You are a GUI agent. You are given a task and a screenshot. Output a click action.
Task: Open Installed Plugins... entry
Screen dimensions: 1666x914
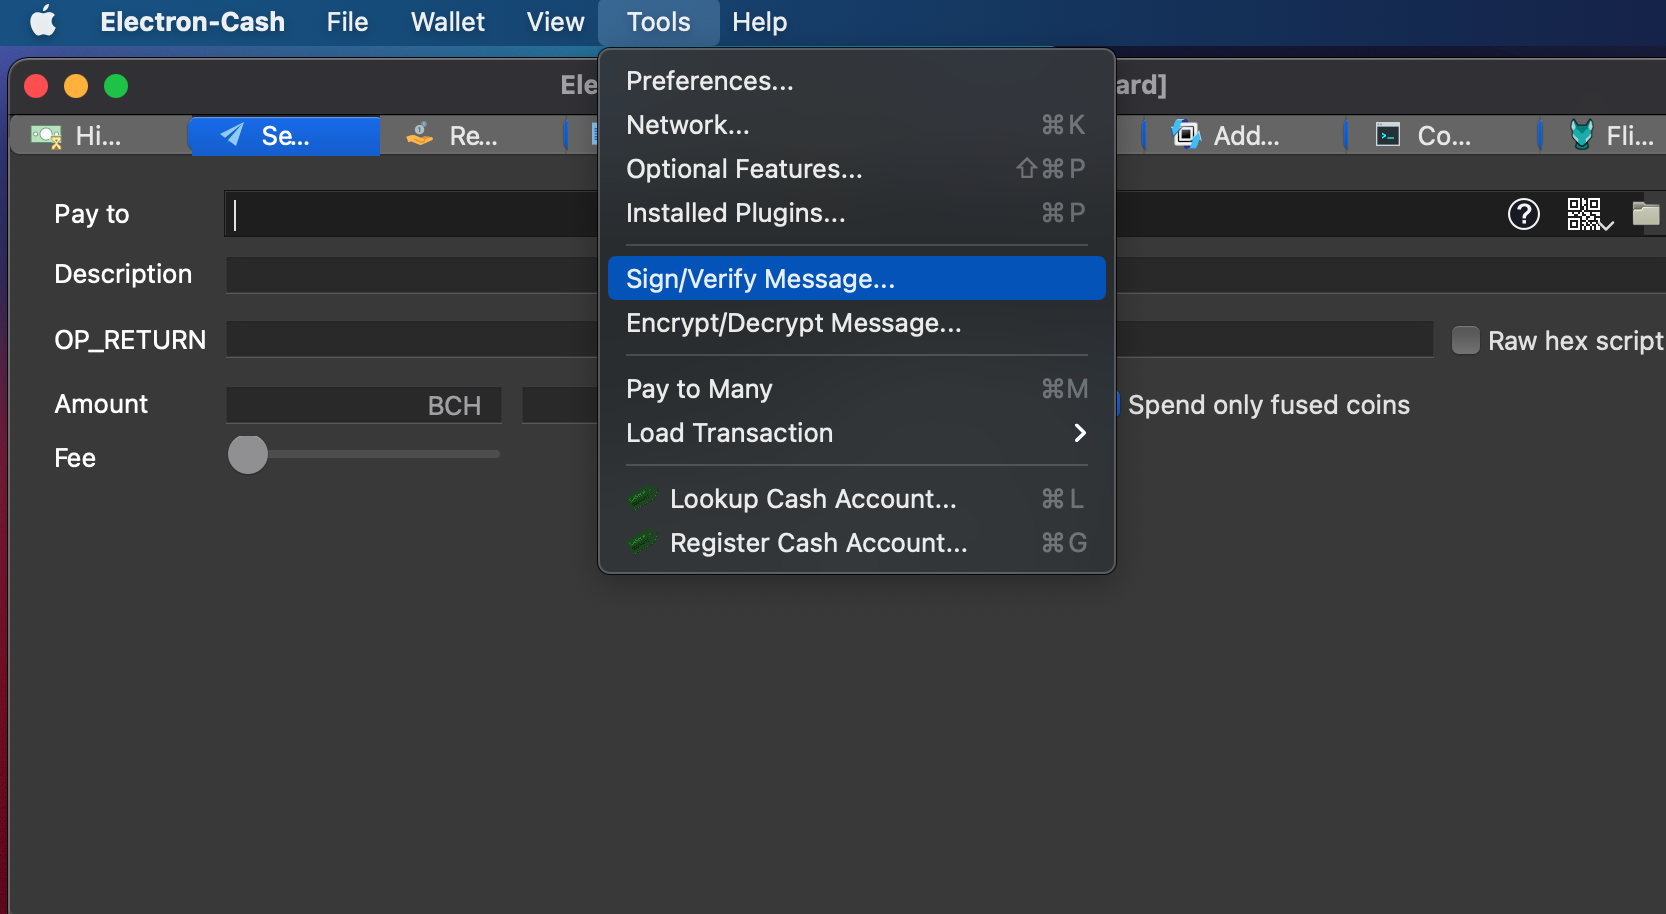coord(856,213)
